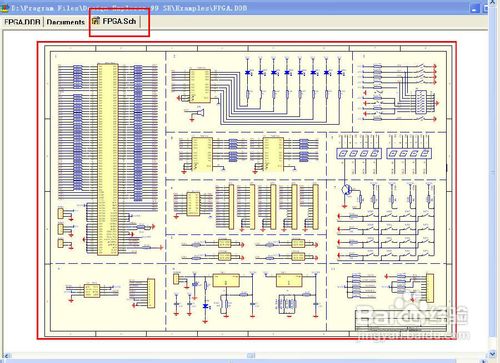Click the horizontal scrollbar thumb
Viewport: 500px width, 363px height.
point(251,356)
